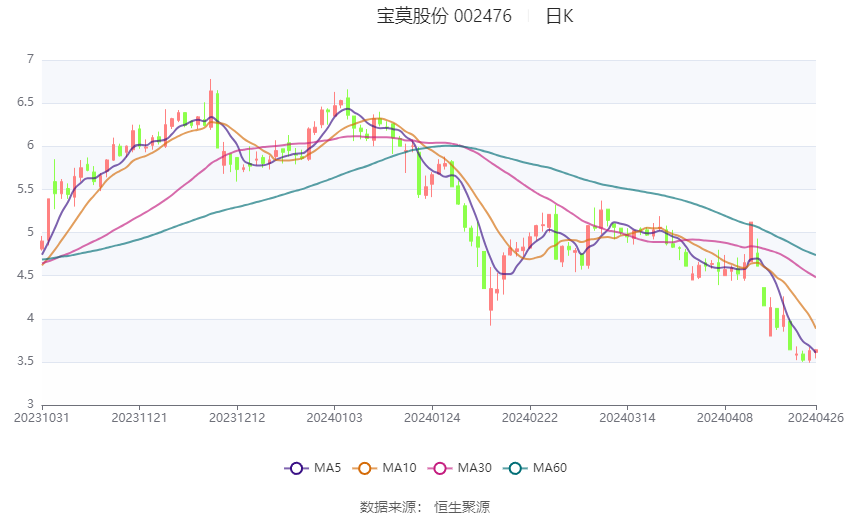Viewport: 850px width, 517px height.
Task: Click the 4.5 y-axis value label
Action: pos(25,275)
